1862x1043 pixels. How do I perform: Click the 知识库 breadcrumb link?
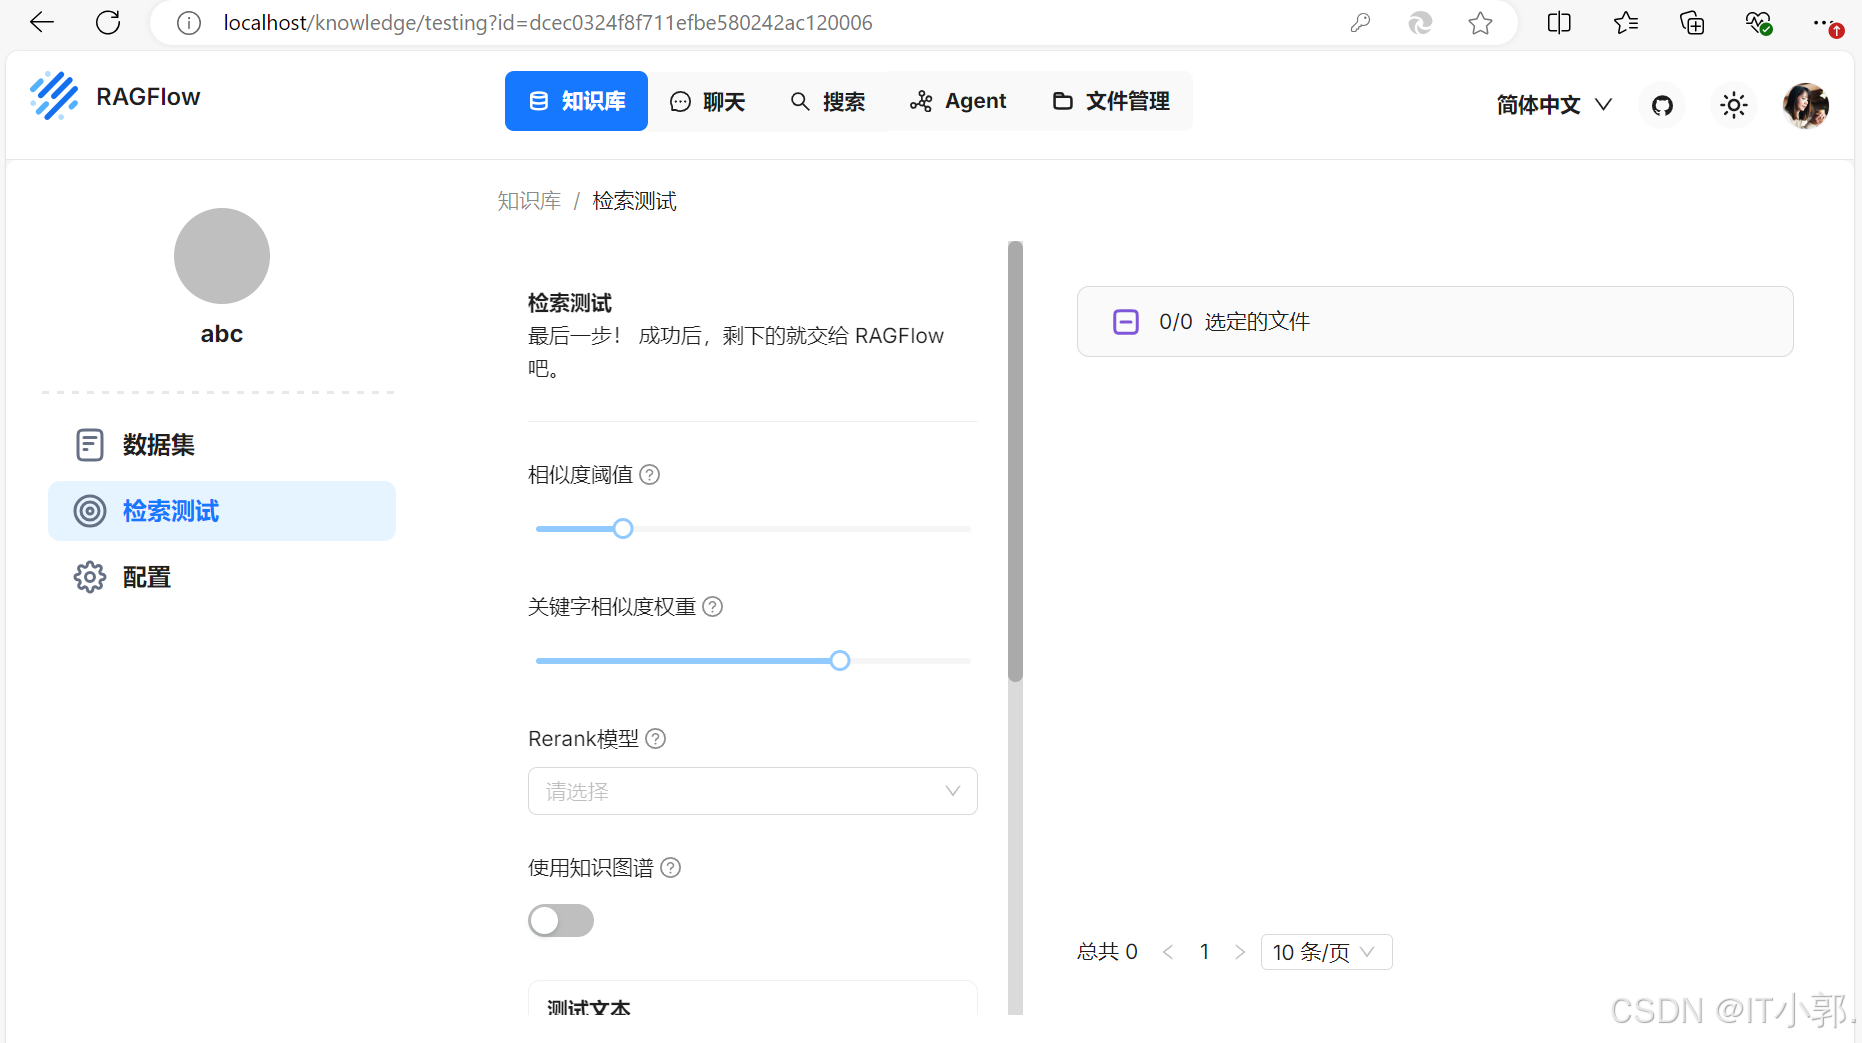click(x=529, y=200)
